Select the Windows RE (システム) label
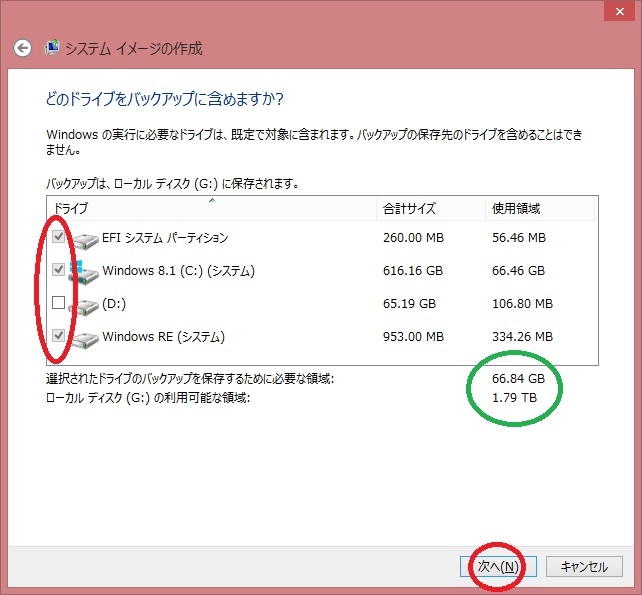This screenshot has width=642, height=595. (x=163, y=337)
